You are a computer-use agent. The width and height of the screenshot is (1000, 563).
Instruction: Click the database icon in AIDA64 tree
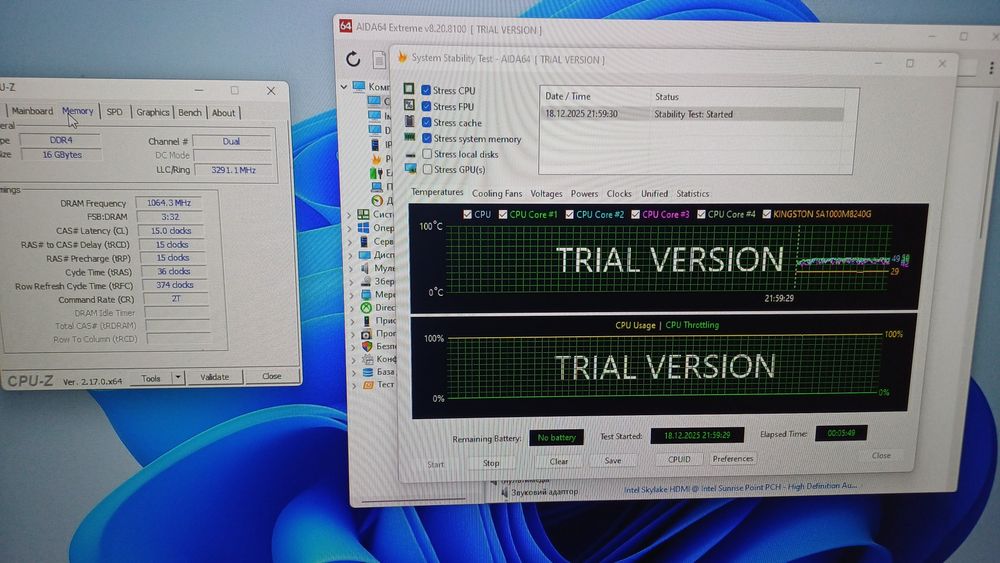pyautogui.click(x=368, y=372)
